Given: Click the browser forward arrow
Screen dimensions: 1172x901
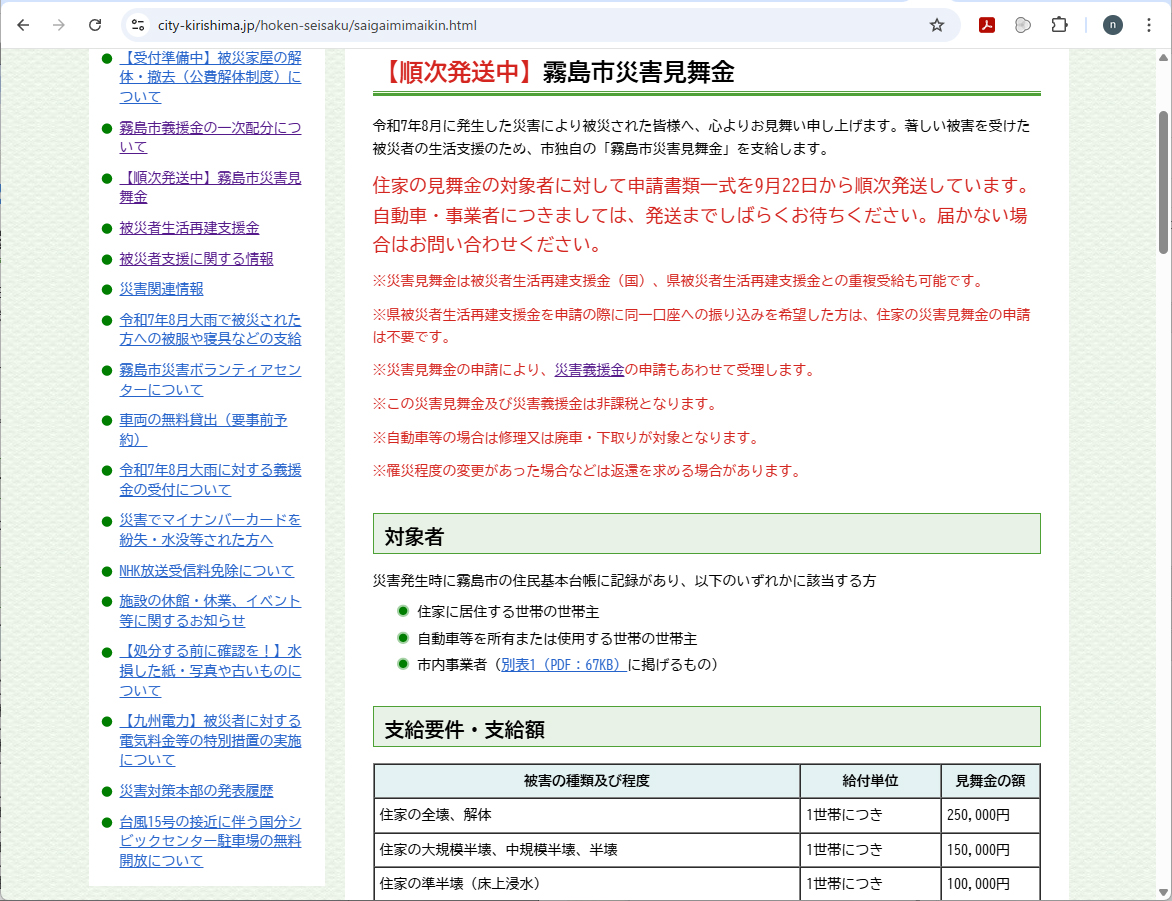Looking at the screenshot, I should pos(59,25).
